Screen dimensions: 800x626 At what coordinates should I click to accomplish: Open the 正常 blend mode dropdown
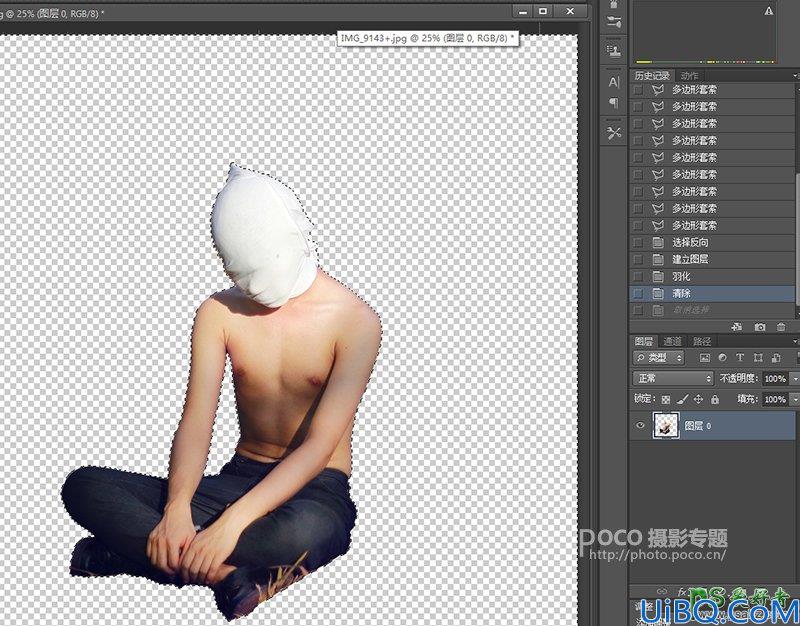(673, 379)
